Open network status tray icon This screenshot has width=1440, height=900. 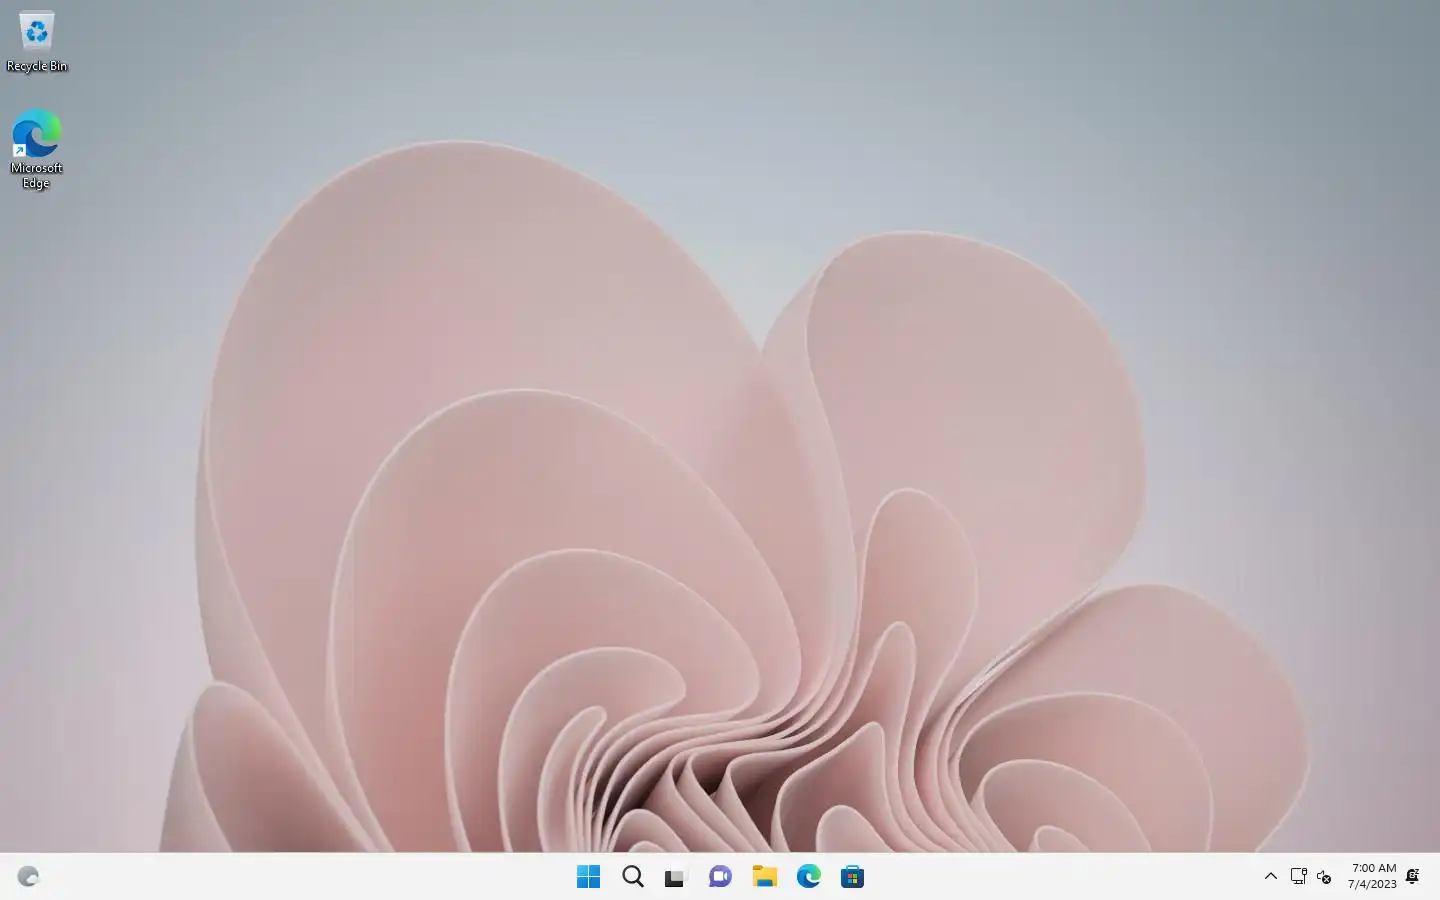pos(1298,877)
